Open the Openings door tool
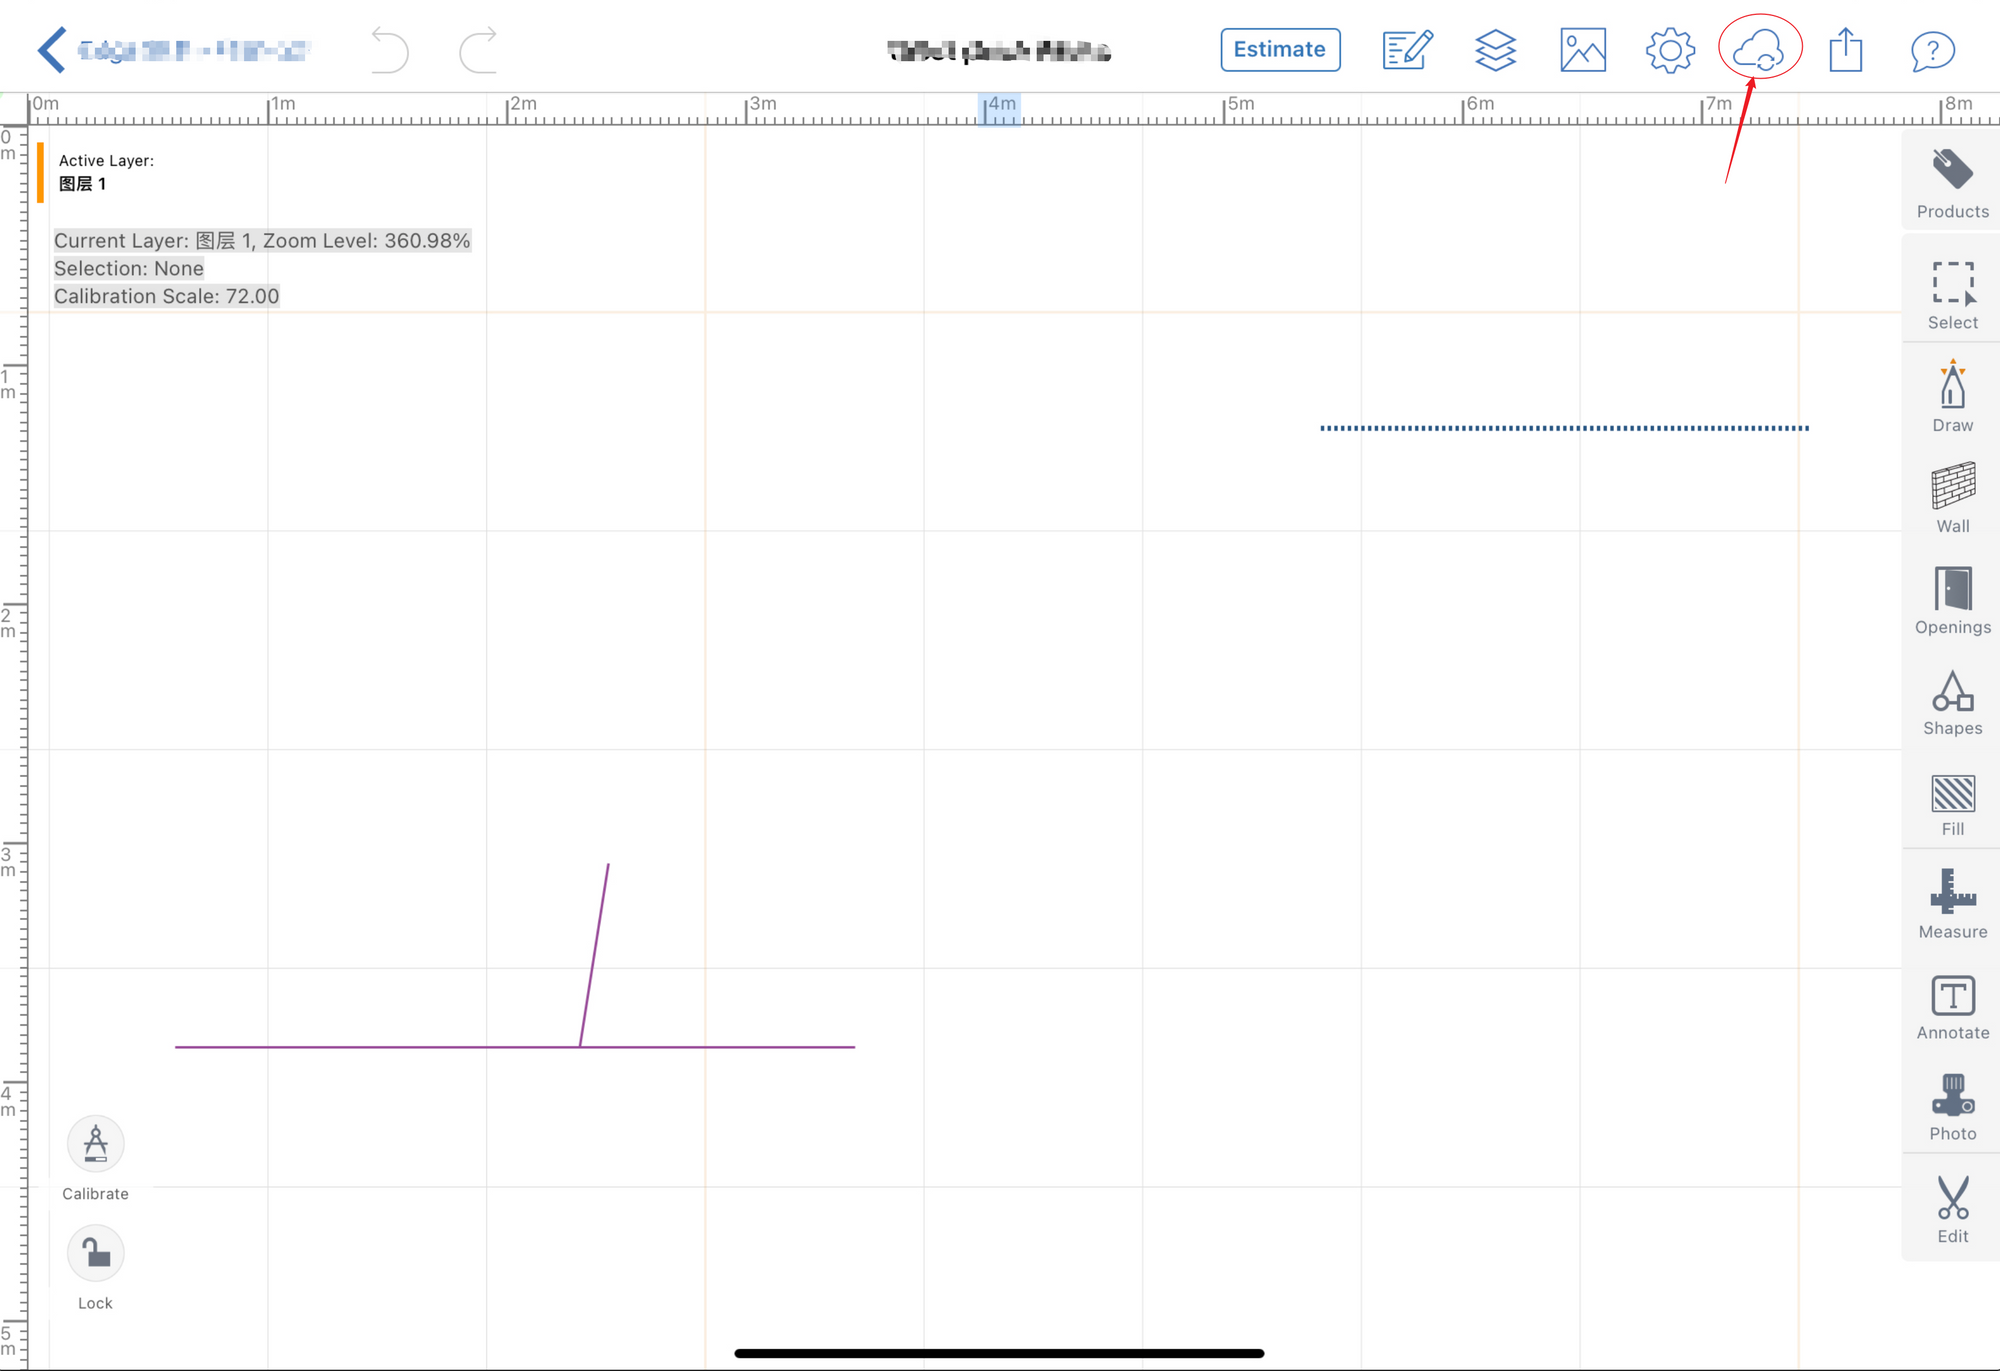 click(1952, 600)
